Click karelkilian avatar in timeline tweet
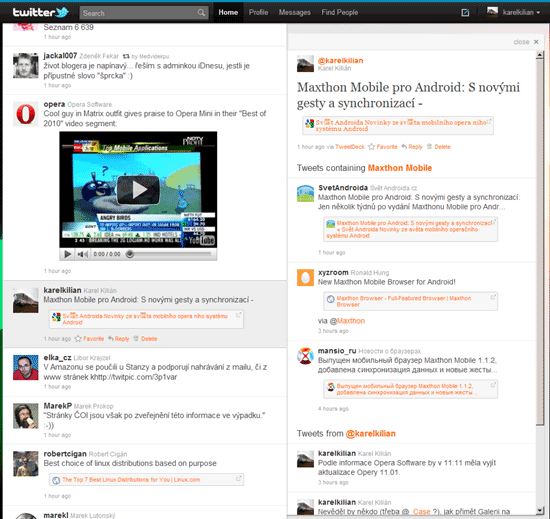550x519 pixels. (26, 300)
